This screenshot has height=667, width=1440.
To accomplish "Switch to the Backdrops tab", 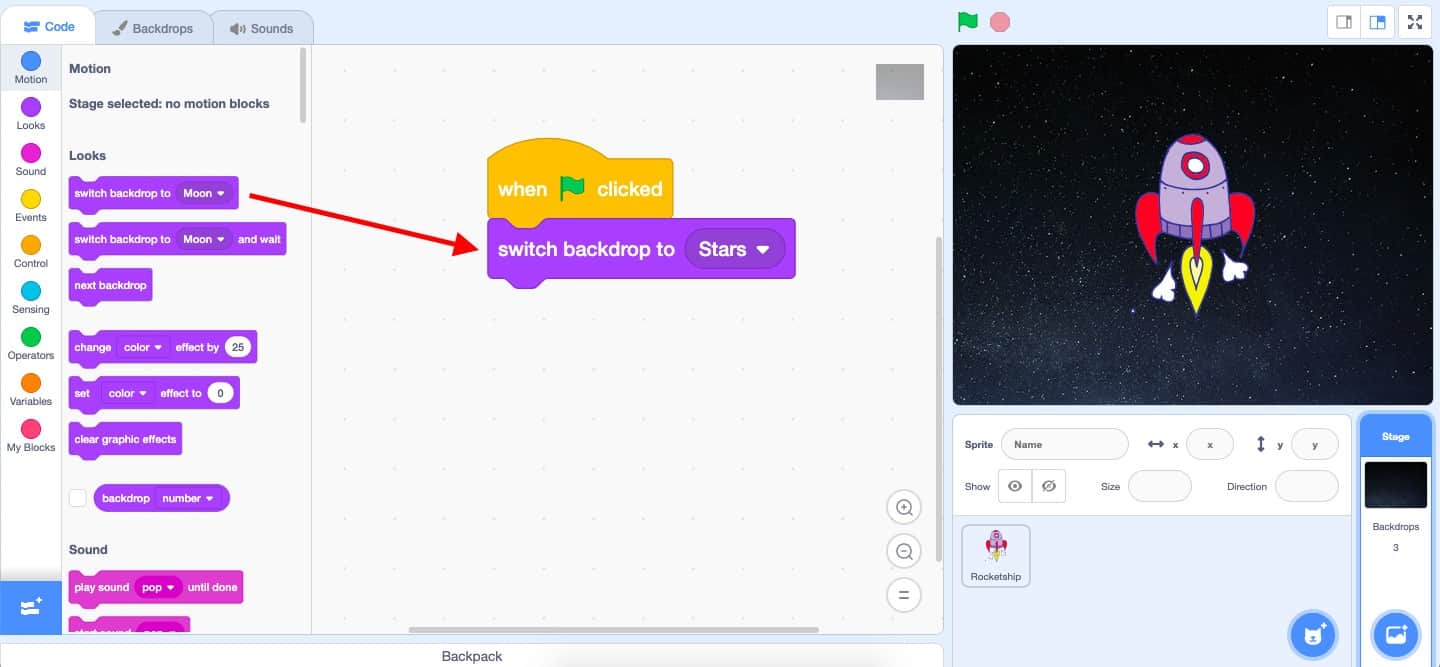I will coord(152,28).
